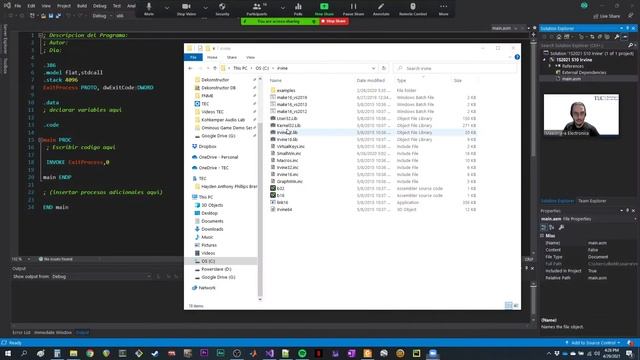This screenshot has height=360, width=640.
Task: Select the SmallWin.inc file
Action: 289,153
